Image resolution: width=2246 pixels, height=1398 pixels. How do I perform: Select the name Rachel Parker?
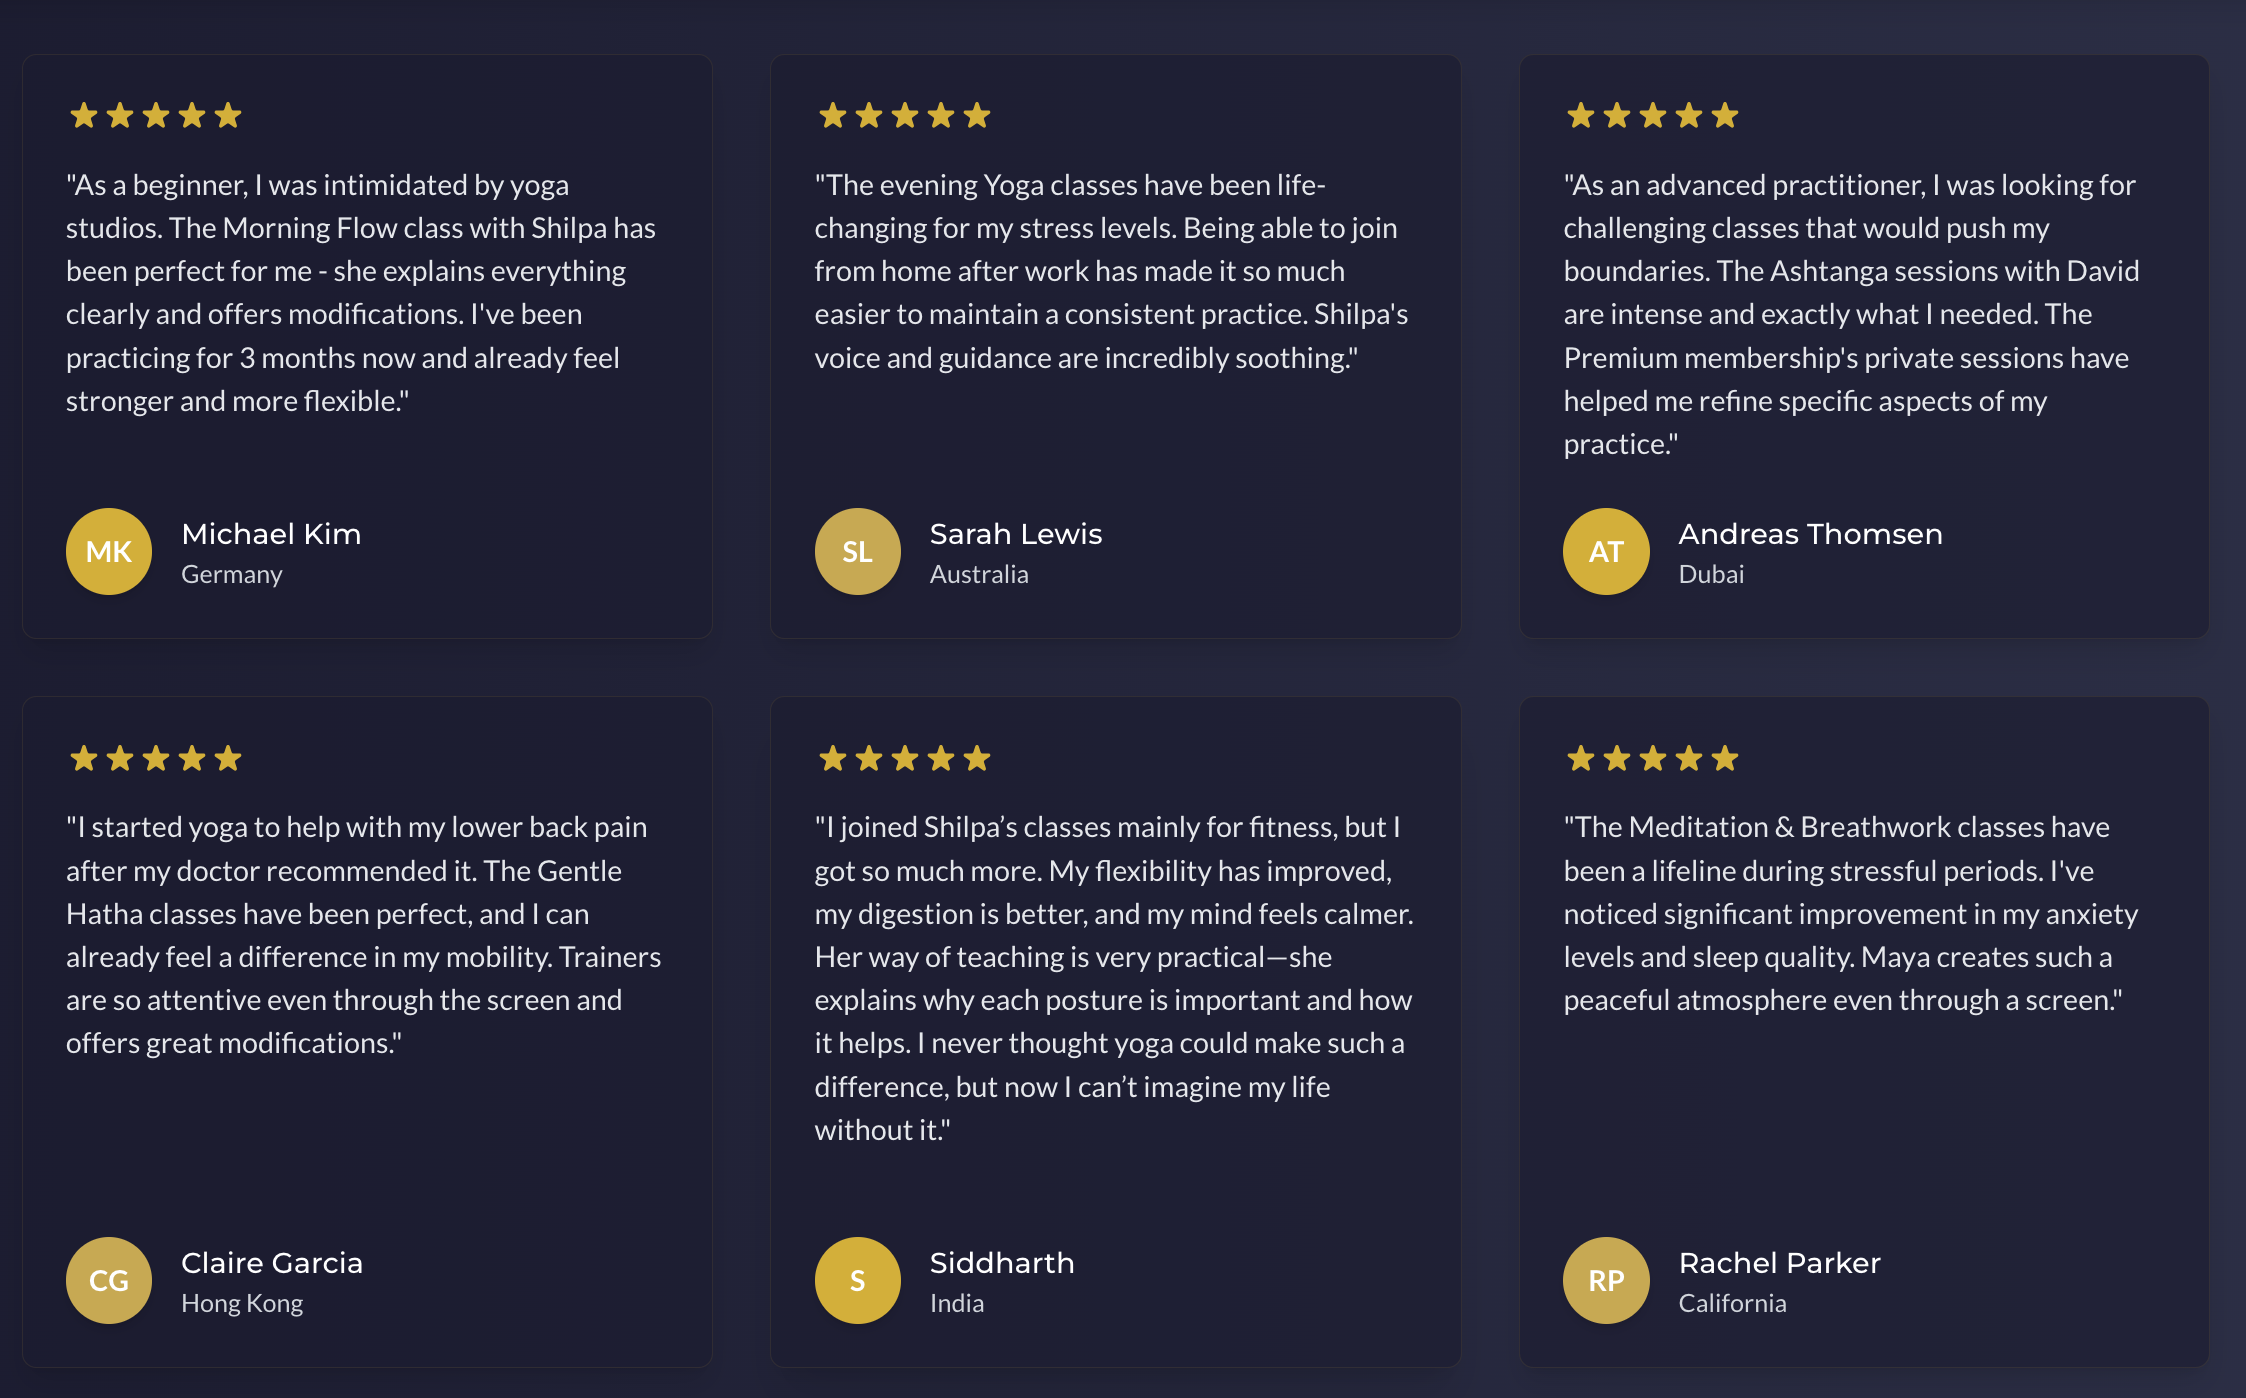tap(1779, 1263)
